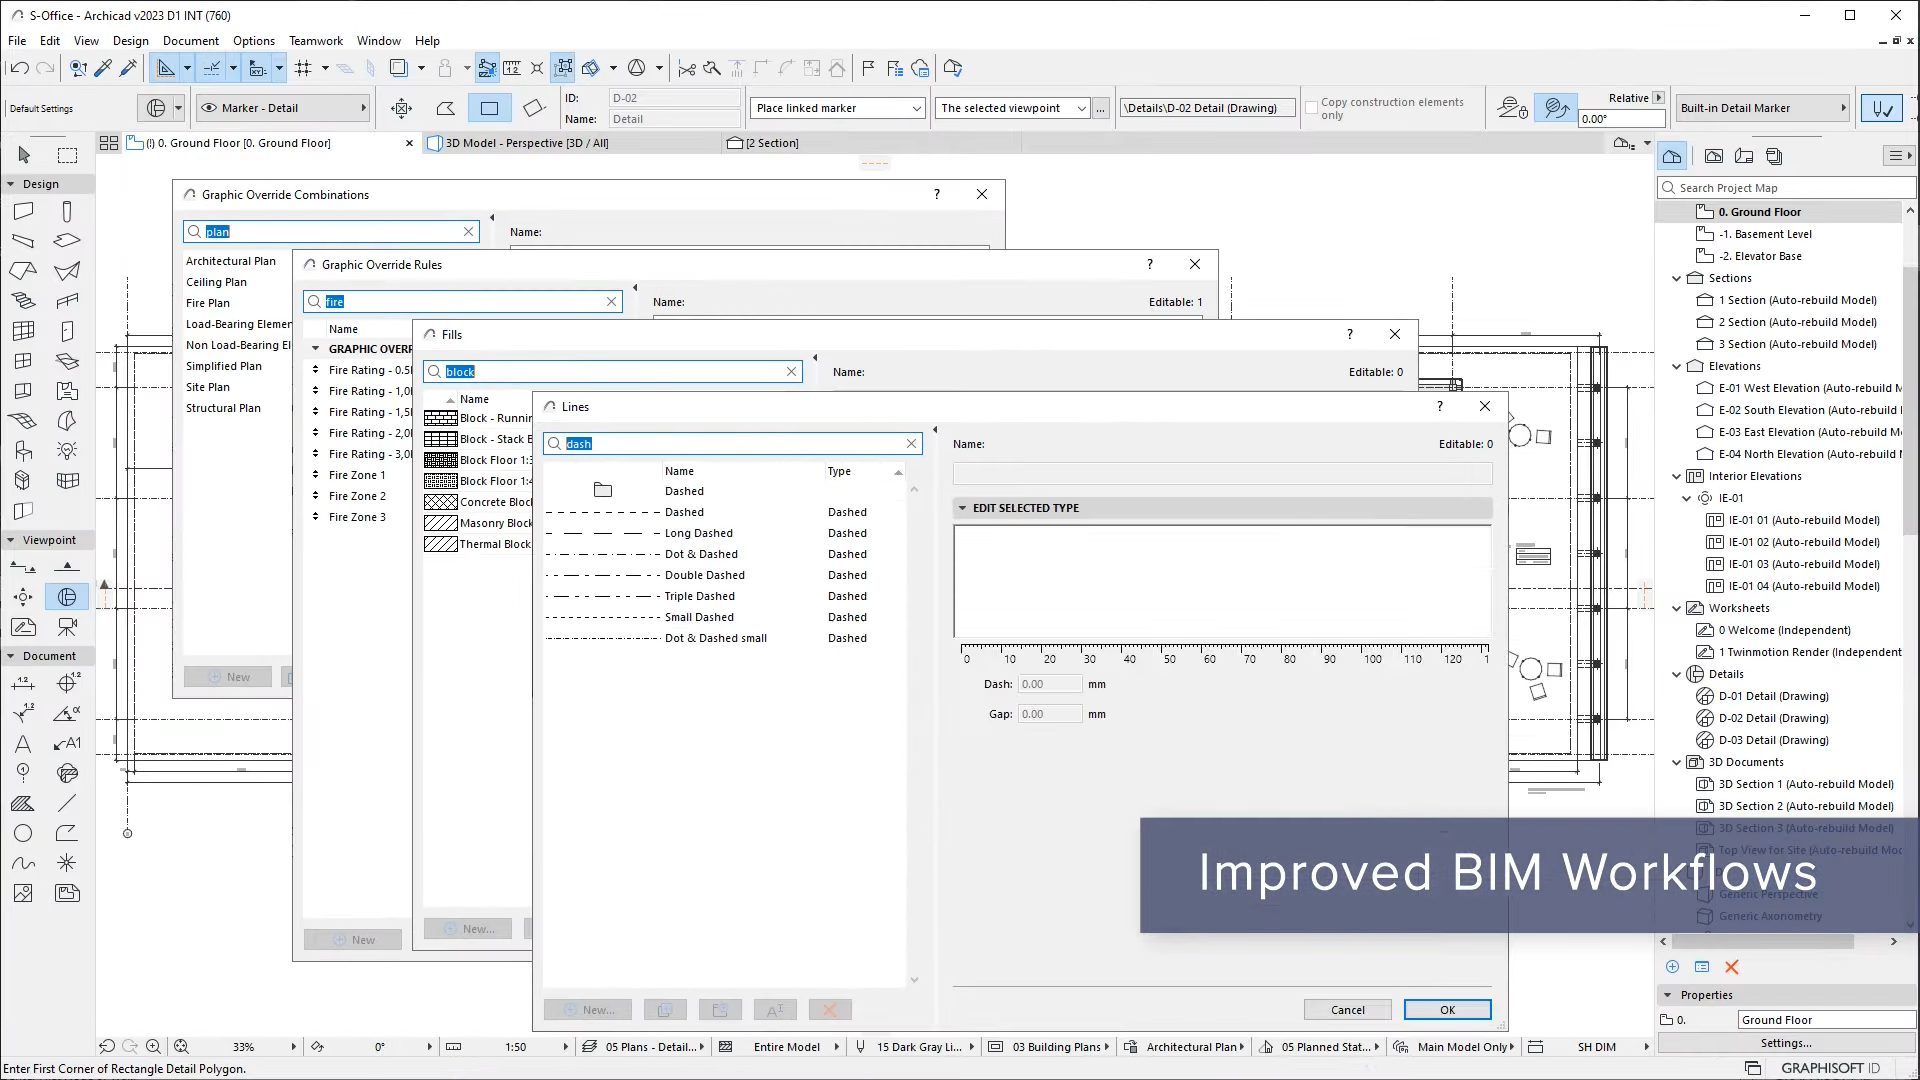Collapse the Properties section in Navigator
This screenshot has height=1080, width=1920.
[x=1667, y=995]
